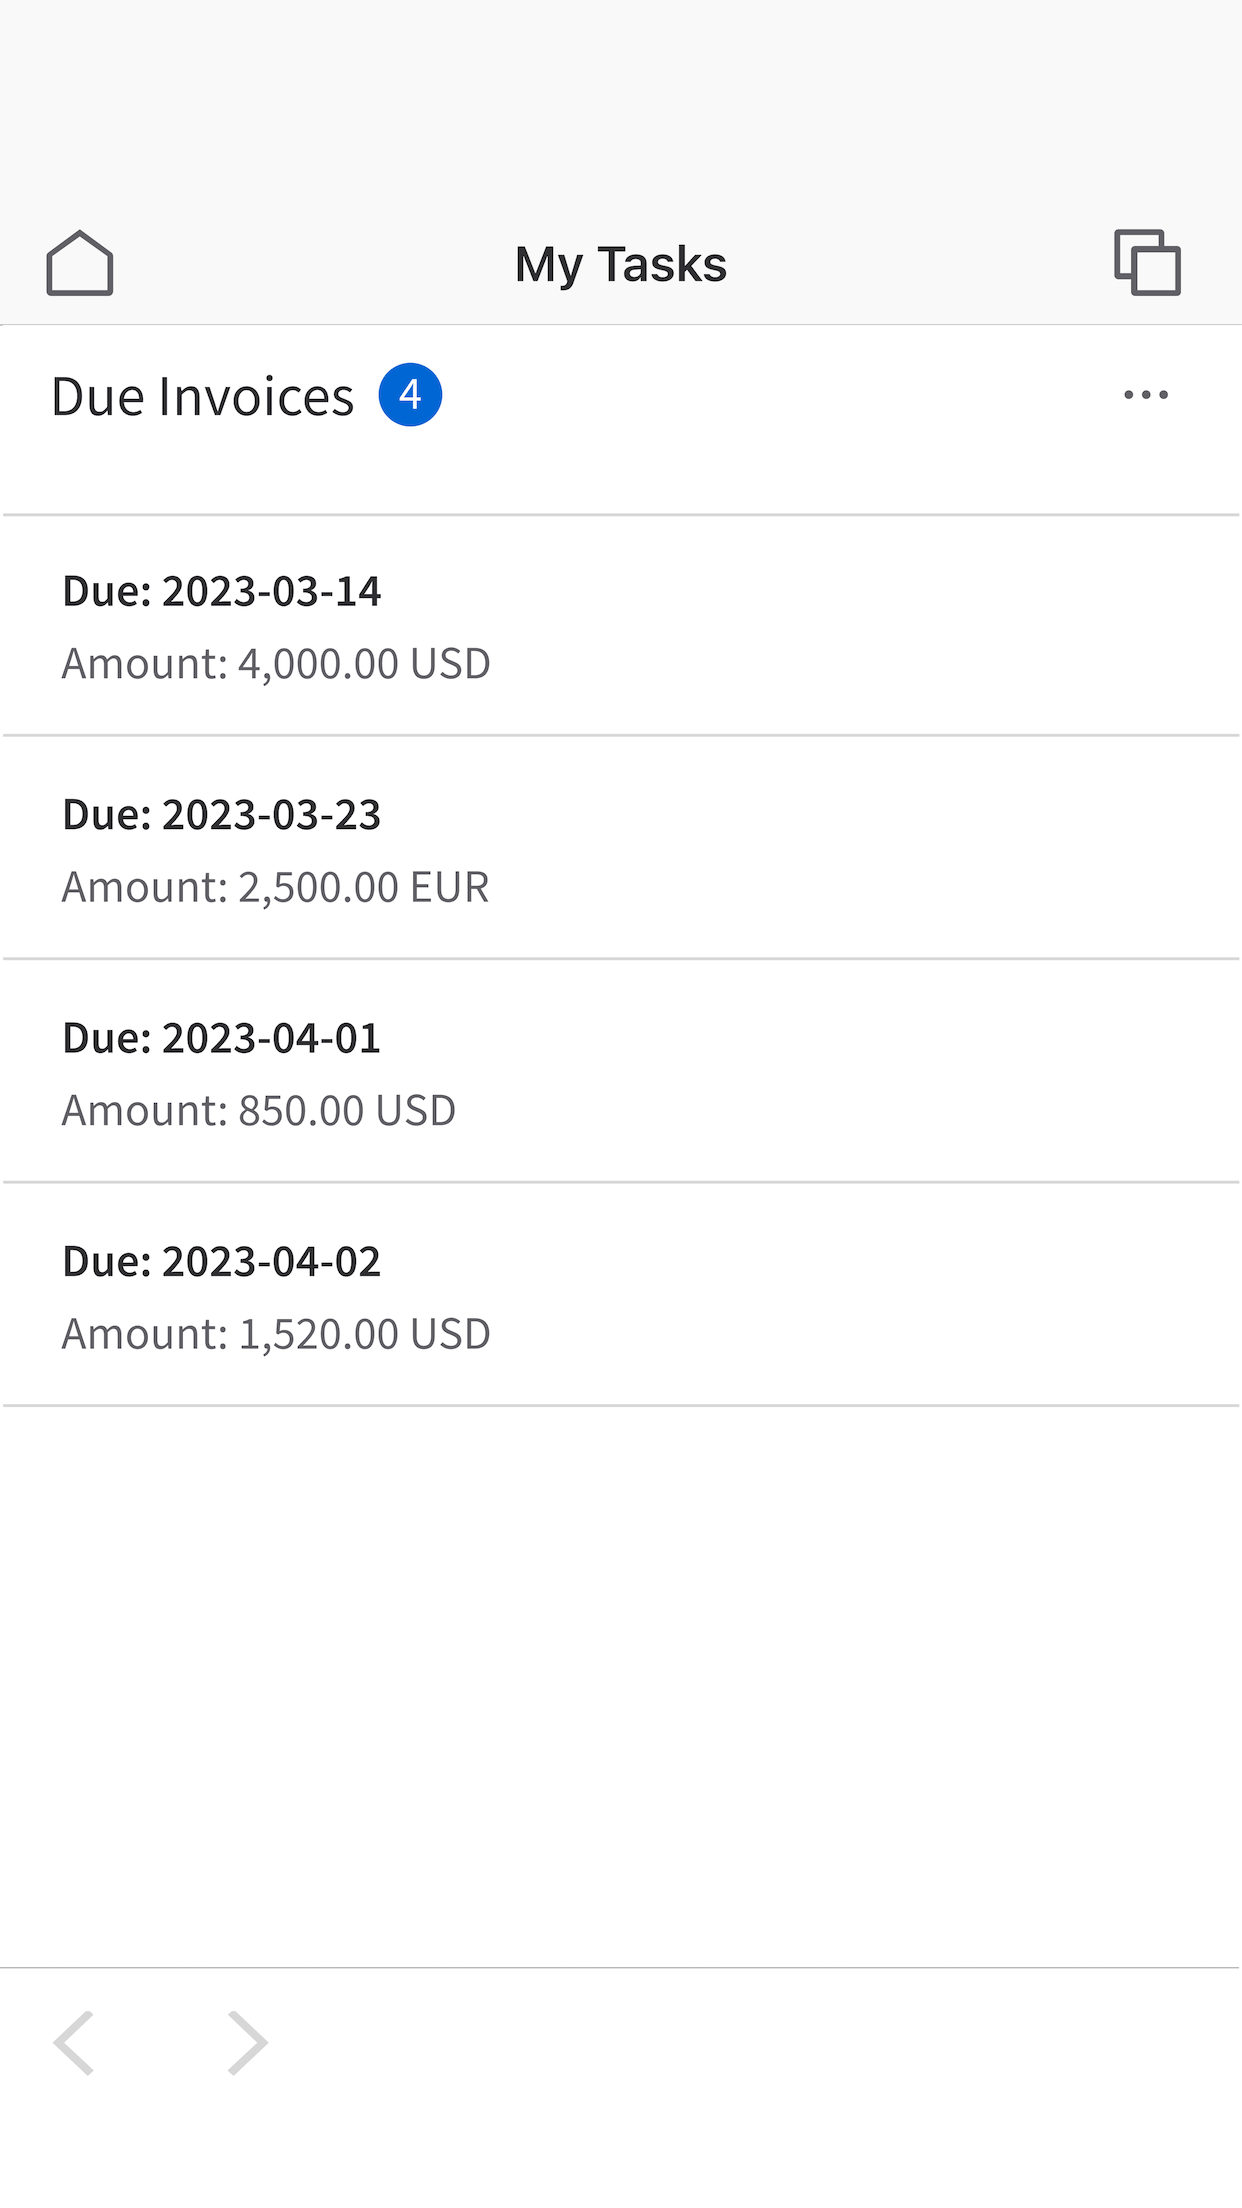Tap the My Tasks title

click(x=620, y=265)
